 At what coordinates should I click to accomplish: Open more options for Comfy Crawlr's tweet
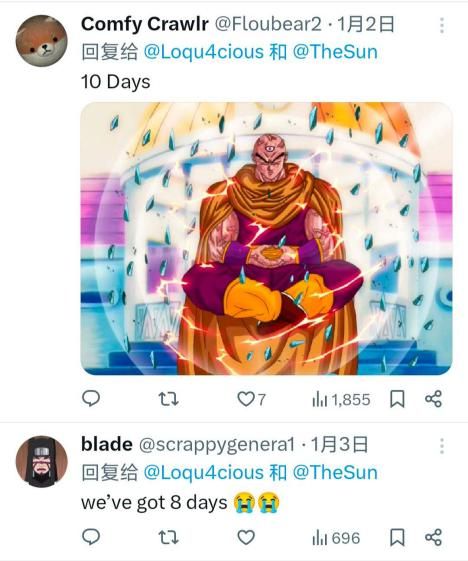point(442,25)
